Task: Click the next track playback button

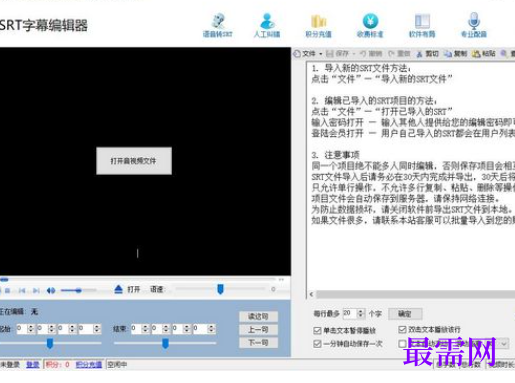Action: click(36, 290)
